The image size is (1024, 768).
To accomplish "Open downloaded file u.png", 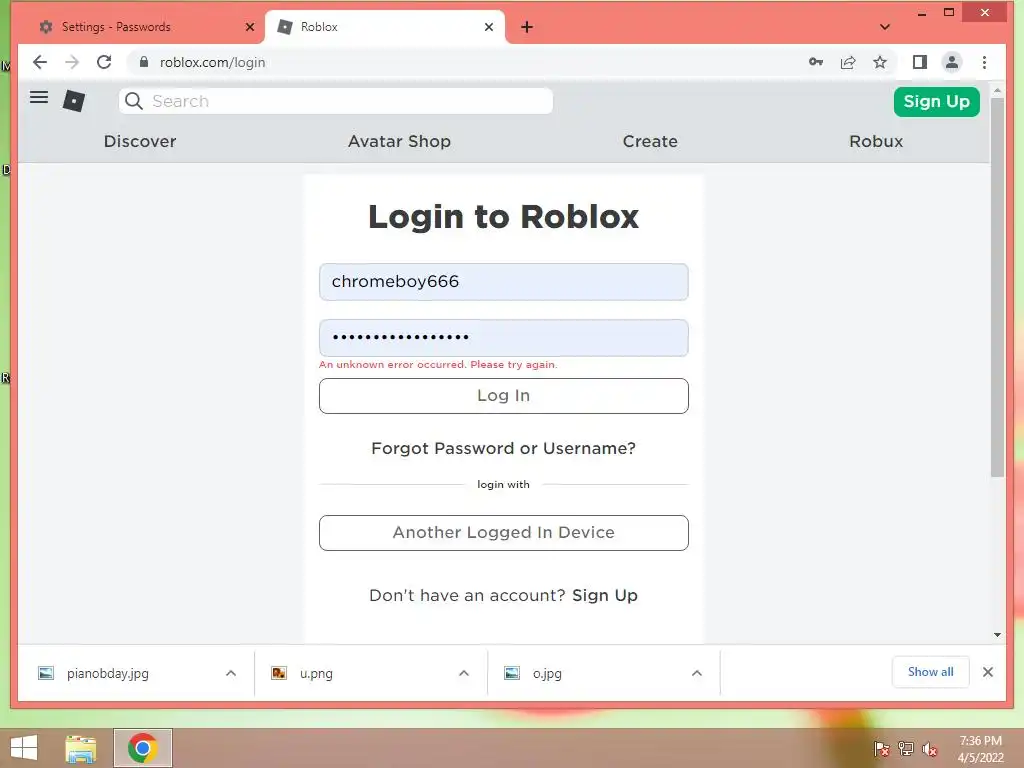I will click(316, 673).
